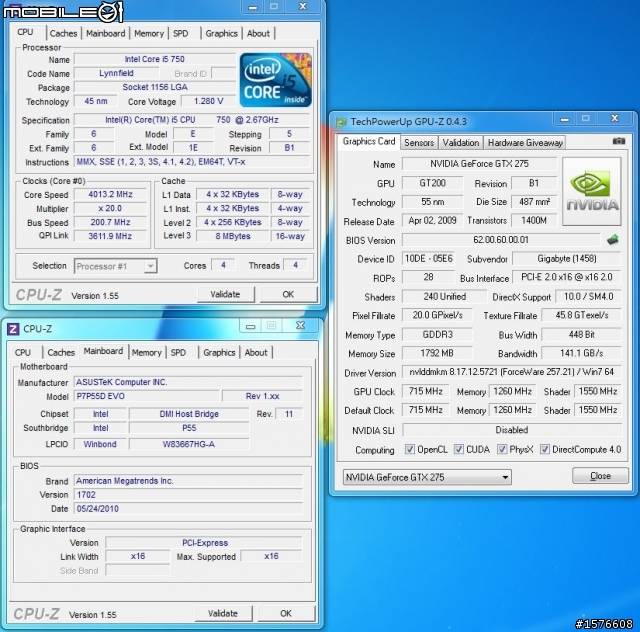Click the Driver Version field in GPU-Z
Image resolution: width=640 pixels, height=632 pixels.
511,372
